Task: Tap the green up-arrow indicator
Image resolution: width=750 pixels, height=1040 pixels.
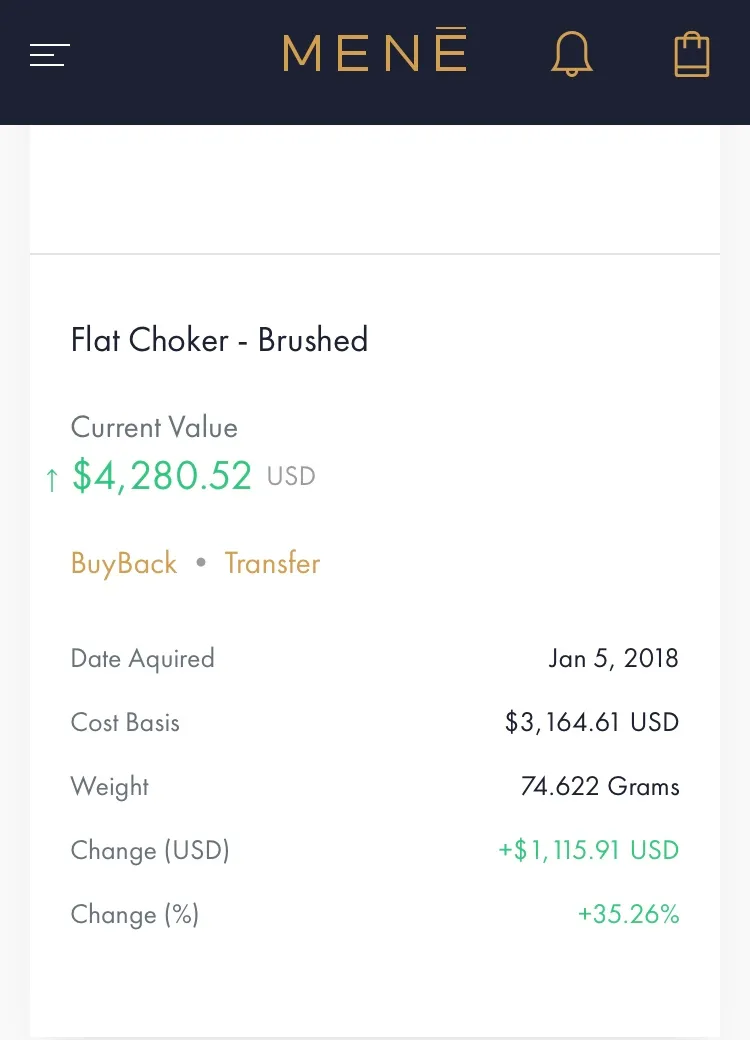Action: coord(52,479)
